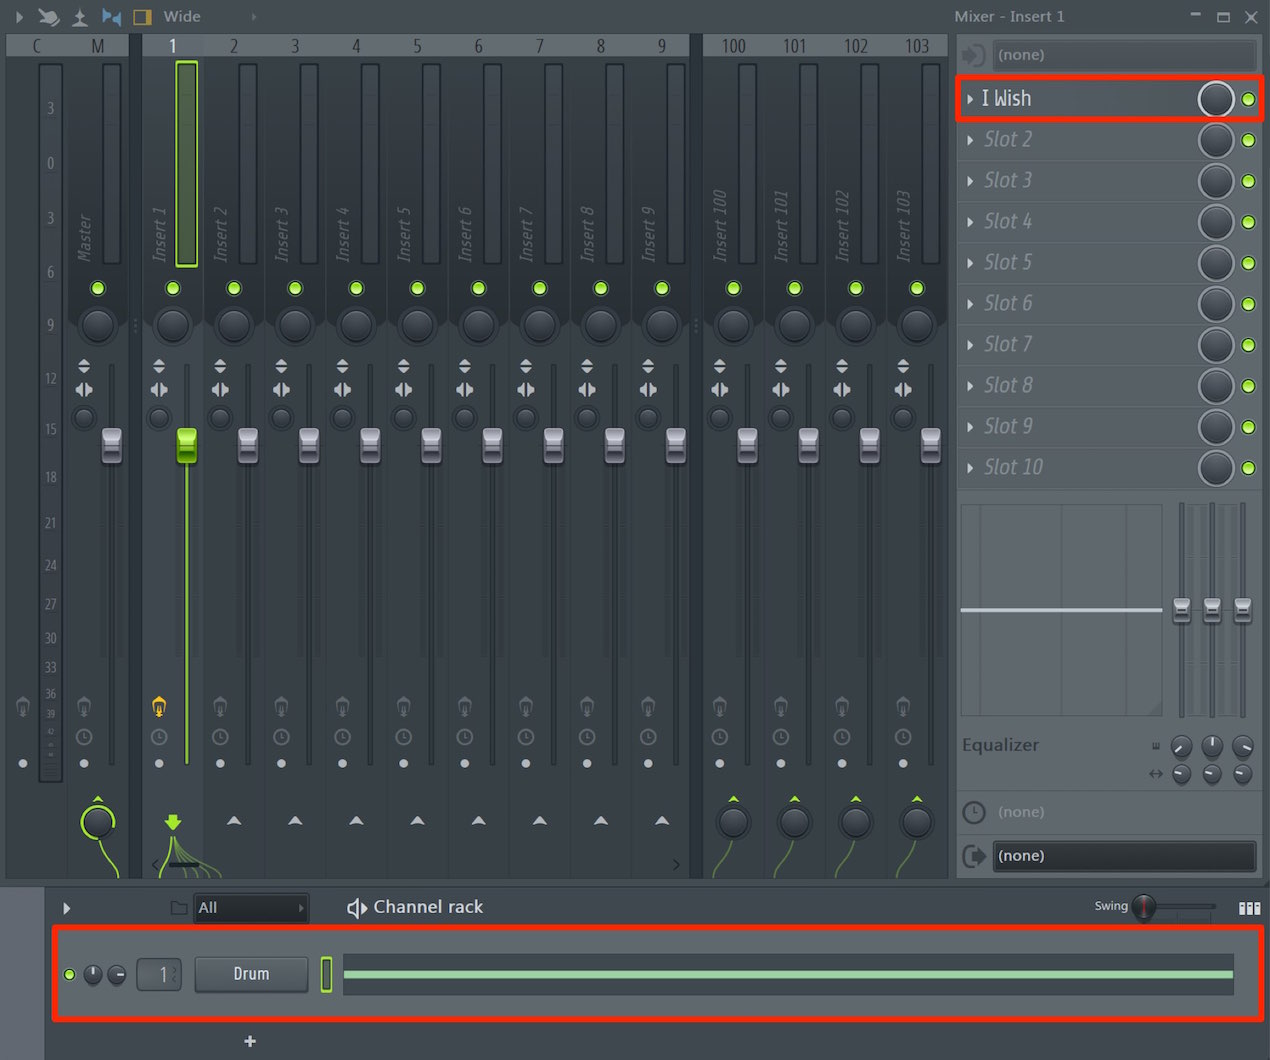
Task: Click the multi-touch hand icon in mixer toolbar
Action: (x=49, y=16)
